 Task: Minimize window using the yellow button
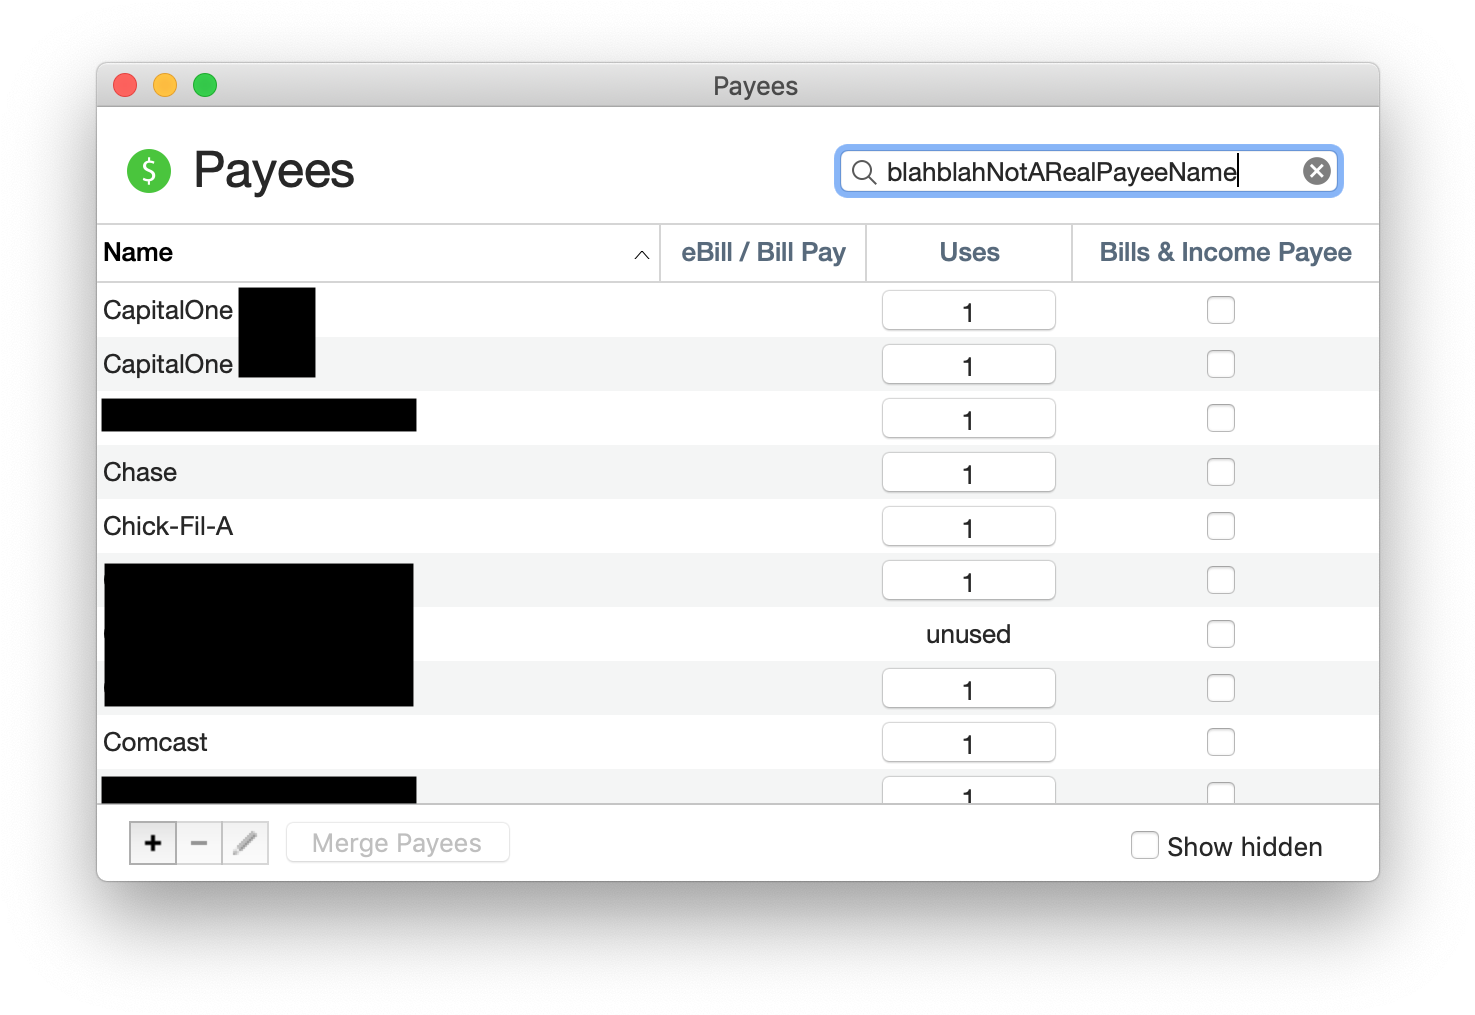click(165, 85)
